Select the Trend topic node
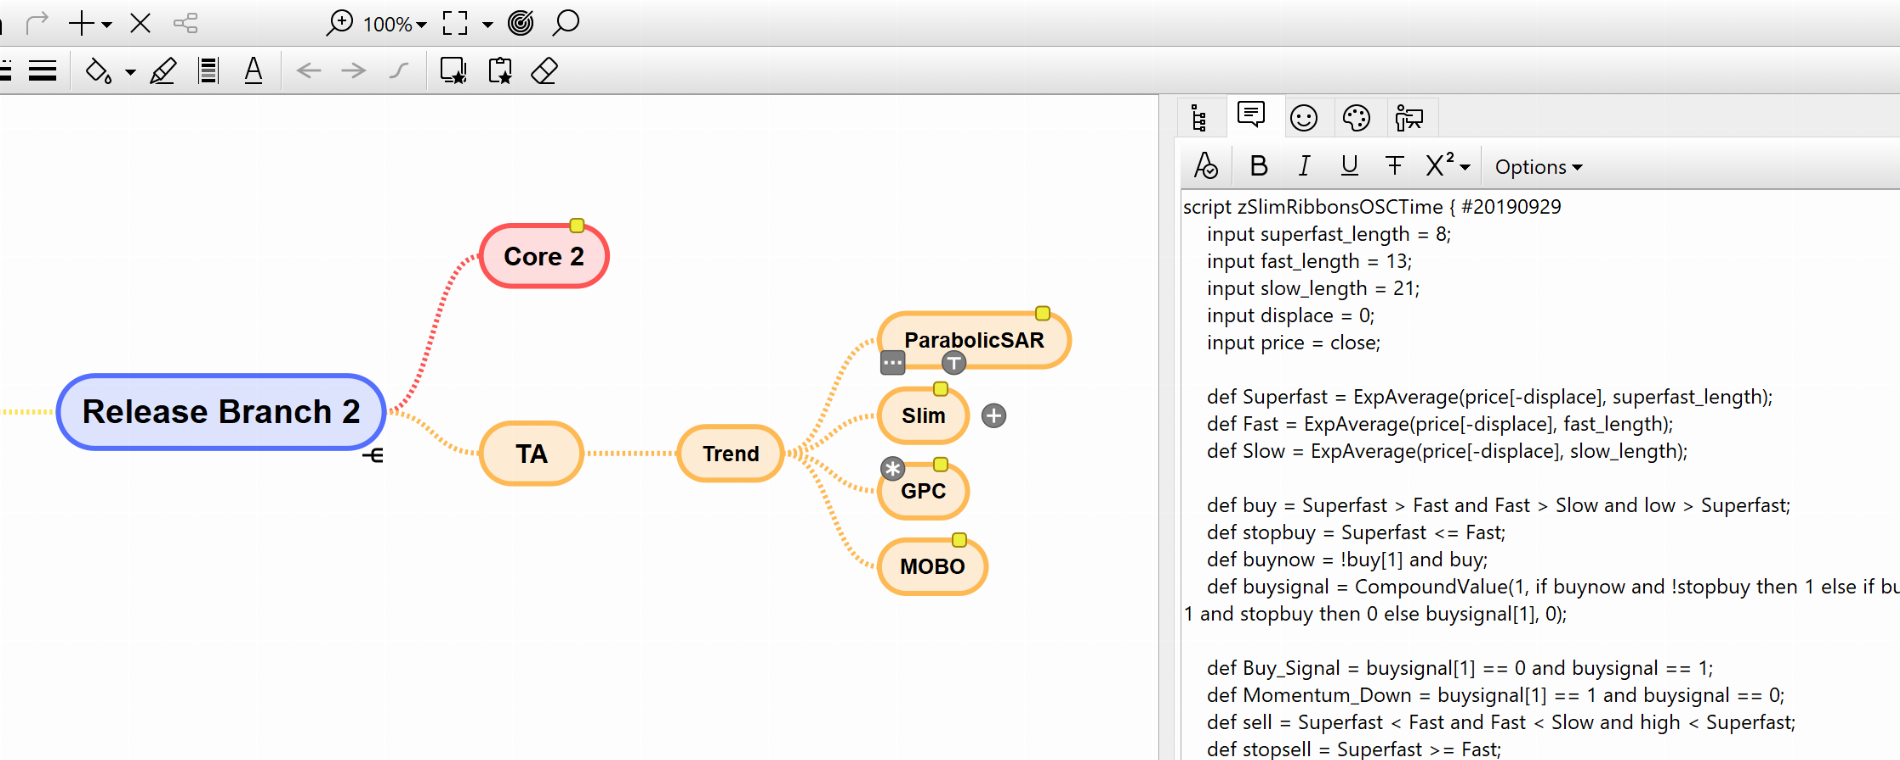This screenshot has width=1900, height=760. tap(731, 454)
